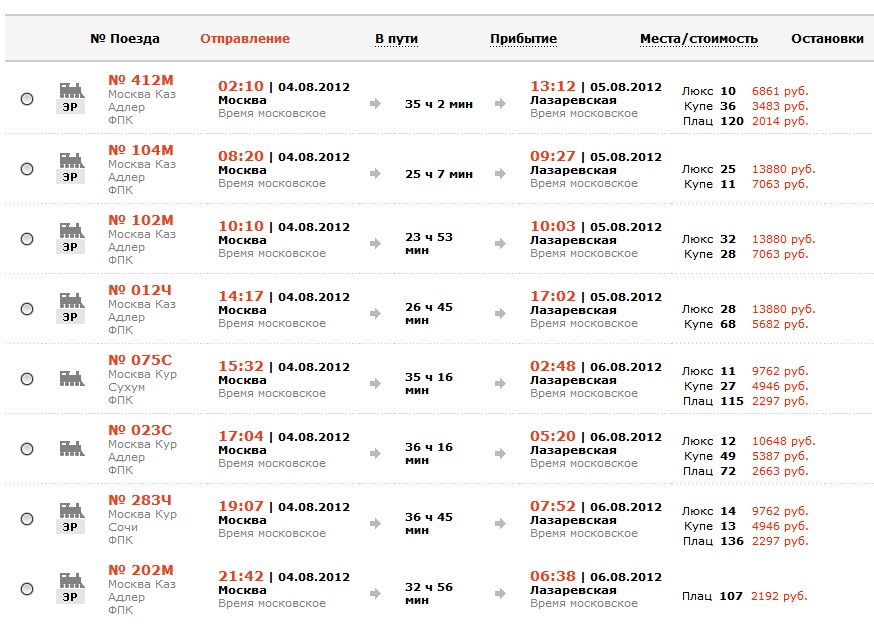This screenshot has height=627, width=874.
Task: Sort trains by the В пути header
Action: point(396,39)
